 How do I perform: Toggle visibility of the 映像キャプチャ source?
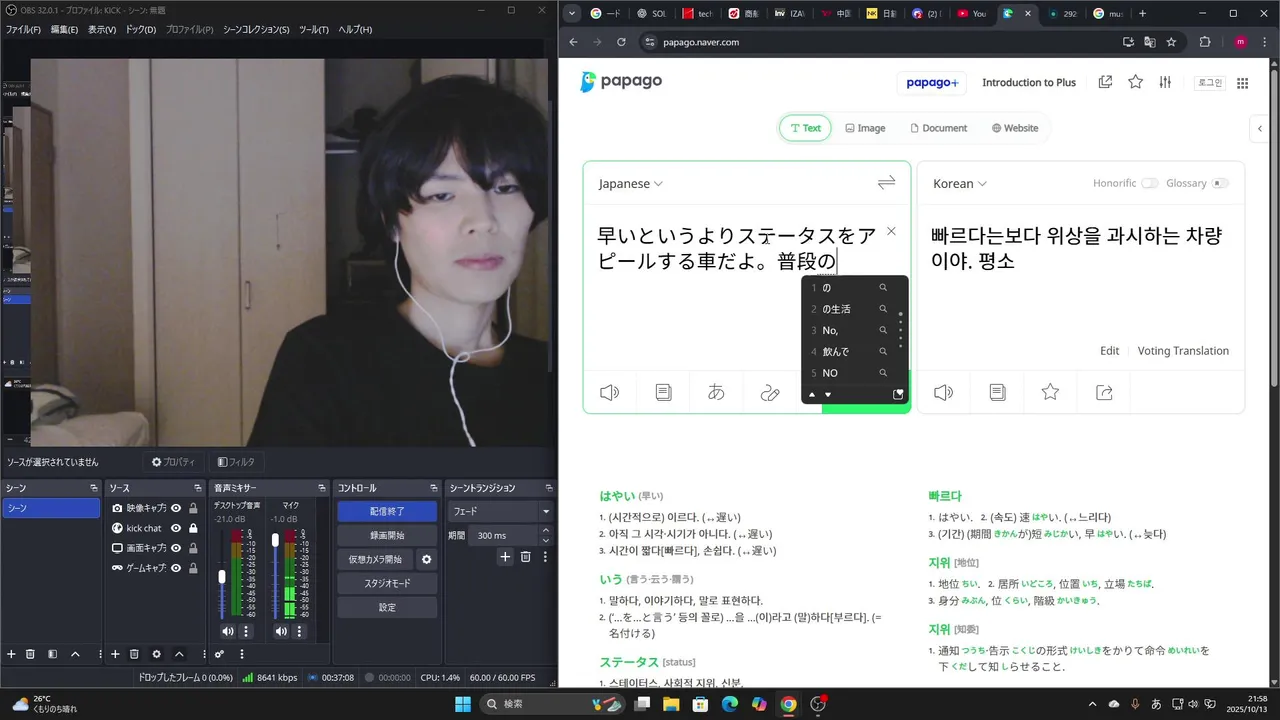pos(176,508)
